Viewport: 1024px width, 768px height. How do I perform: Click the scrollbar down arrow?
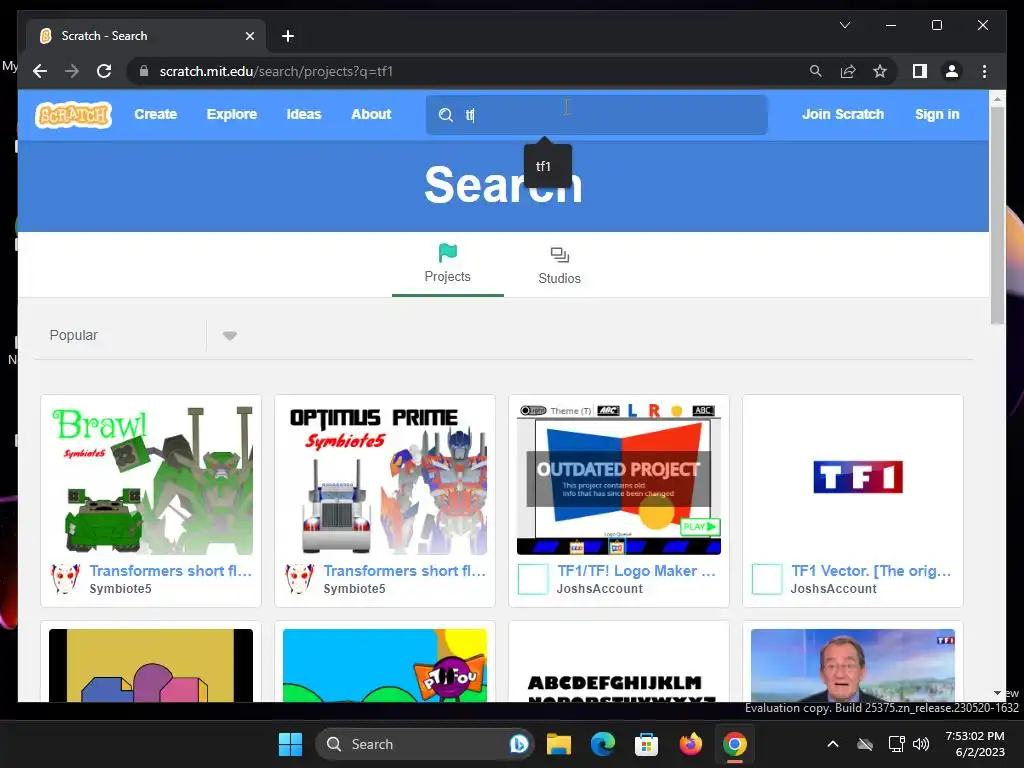point(997,693)
